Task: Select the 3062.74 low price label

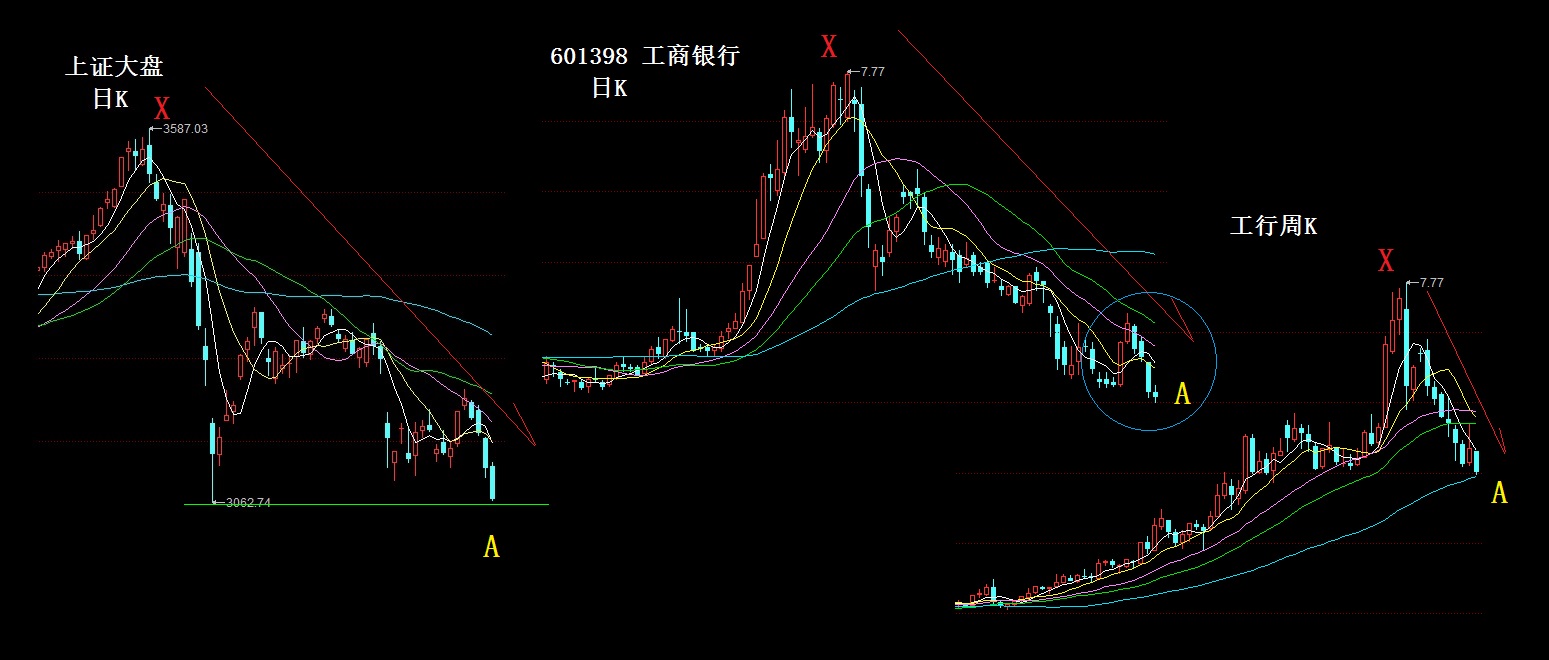Action: 248,502
